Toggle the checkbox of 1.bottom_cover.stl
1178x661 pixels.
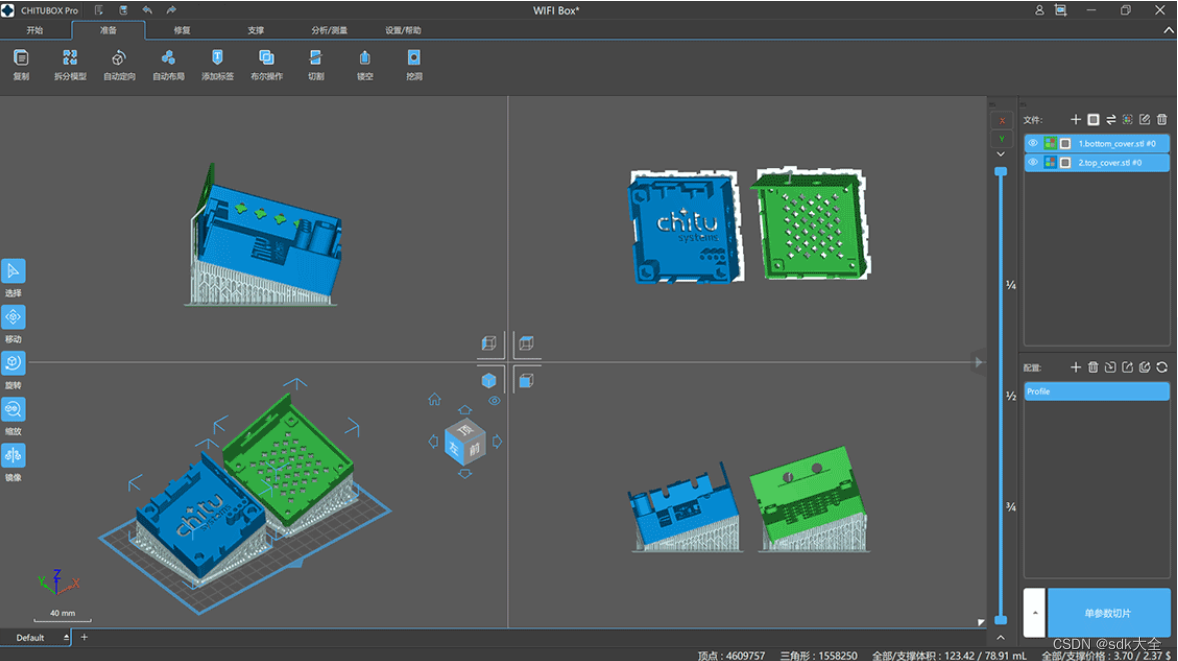[x=1065, y=143]
